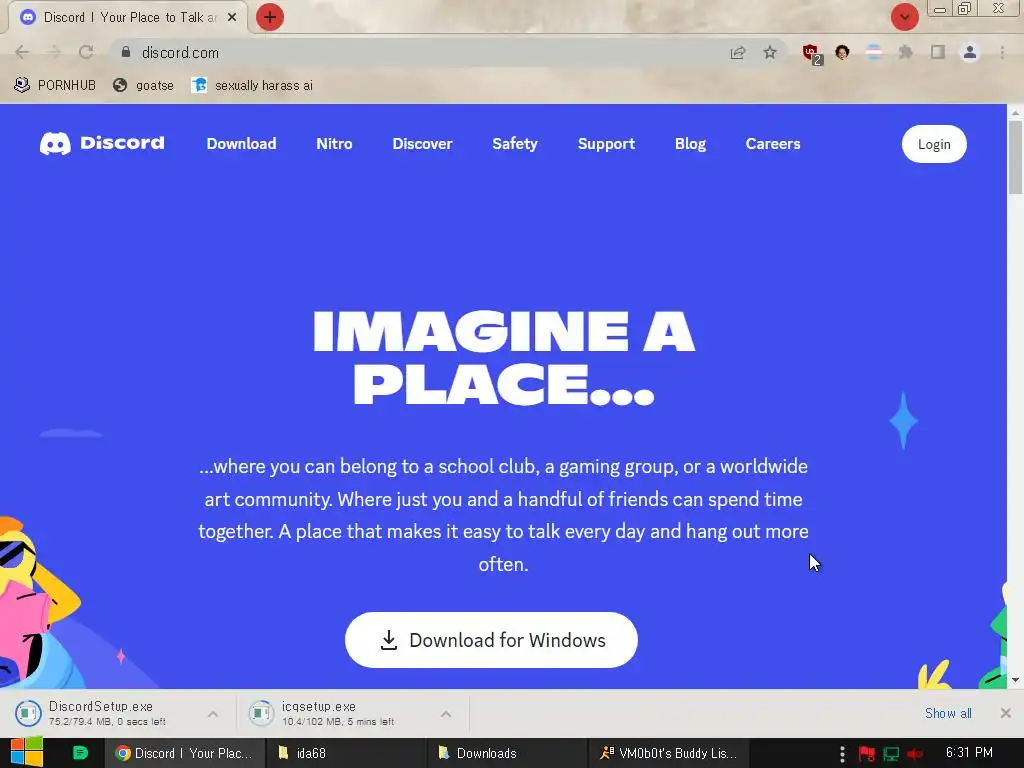The height and width of the screenshot is (768, 1024).
Task: Open the tab search dropdown
Action: click(x=904, y=17)
